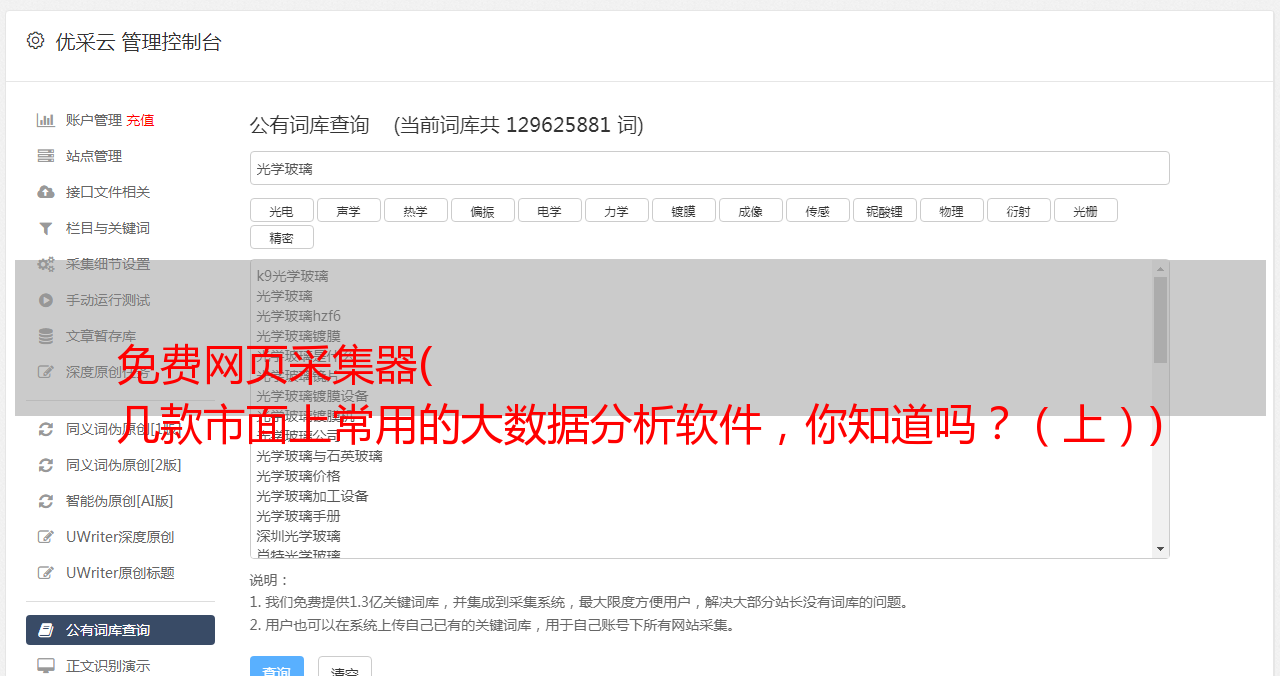Open 智能伪原创[AI版] menu item
Viewport: 1280px width, 676px height.
point(120,501)
